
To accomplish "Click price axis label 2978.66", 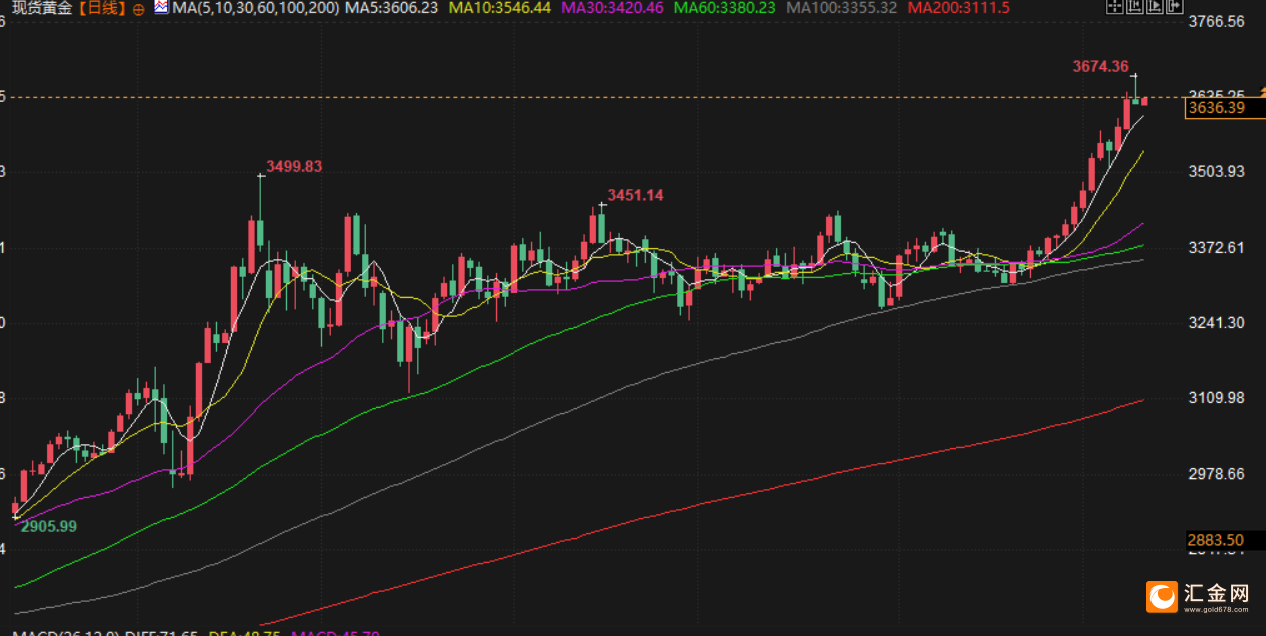I will [x=1215, y=473].
